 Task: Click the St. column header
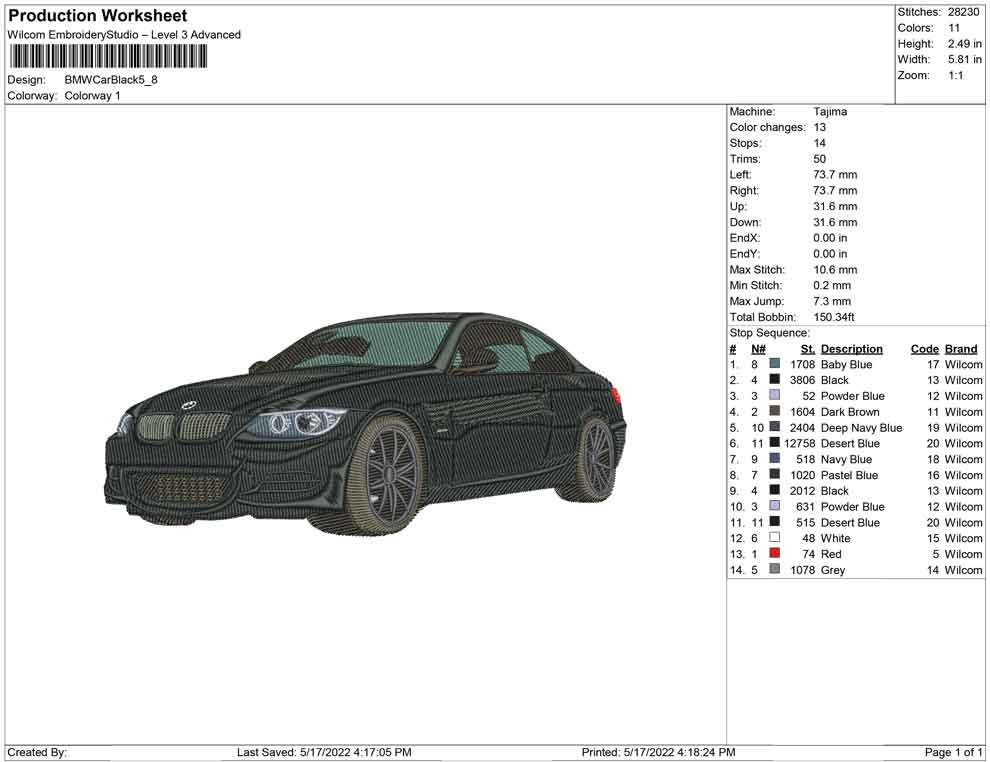click(x=807, y=349)
